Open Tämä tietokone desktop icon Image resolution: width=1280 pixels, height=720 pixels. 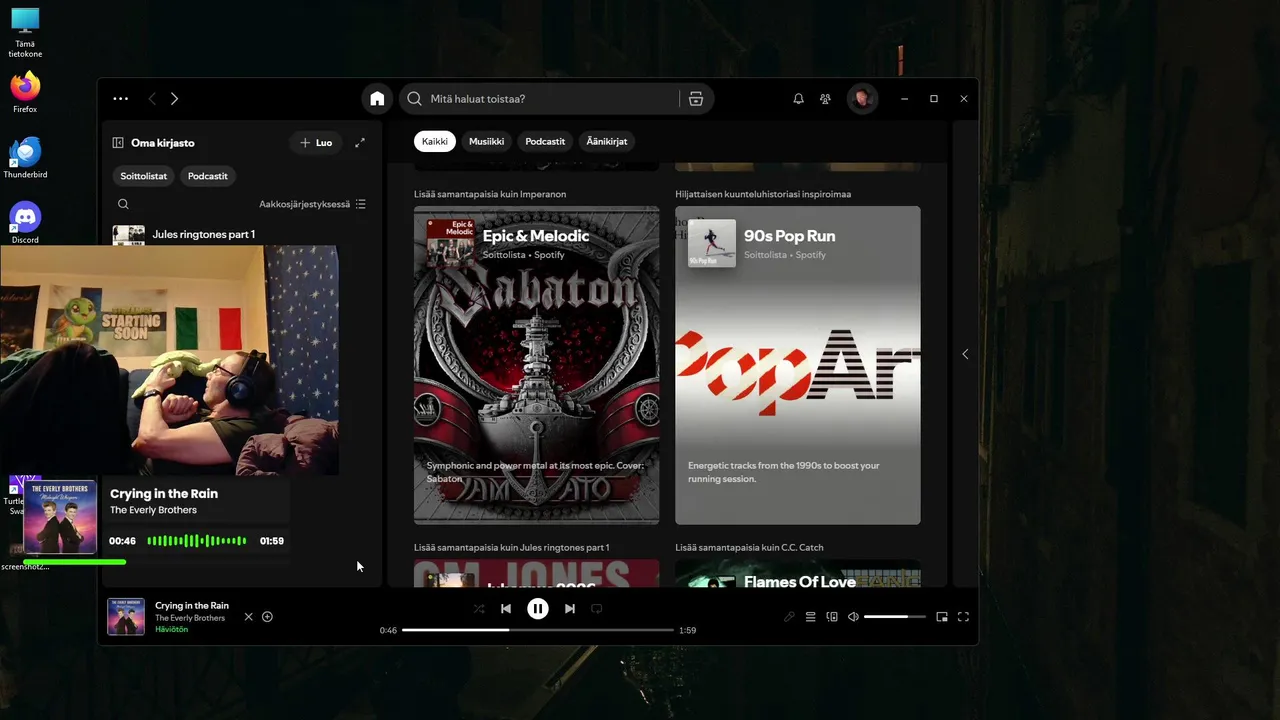coord(25,33)
